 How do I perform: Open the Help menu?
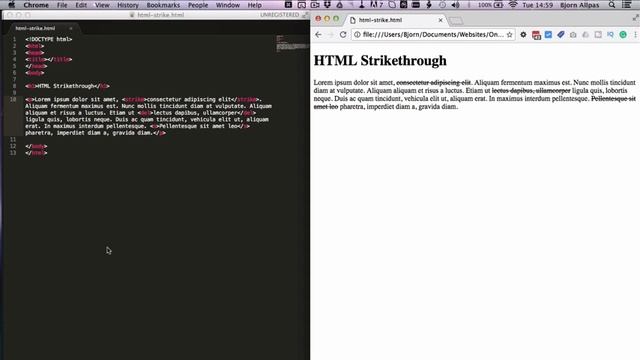pos(254,5)
